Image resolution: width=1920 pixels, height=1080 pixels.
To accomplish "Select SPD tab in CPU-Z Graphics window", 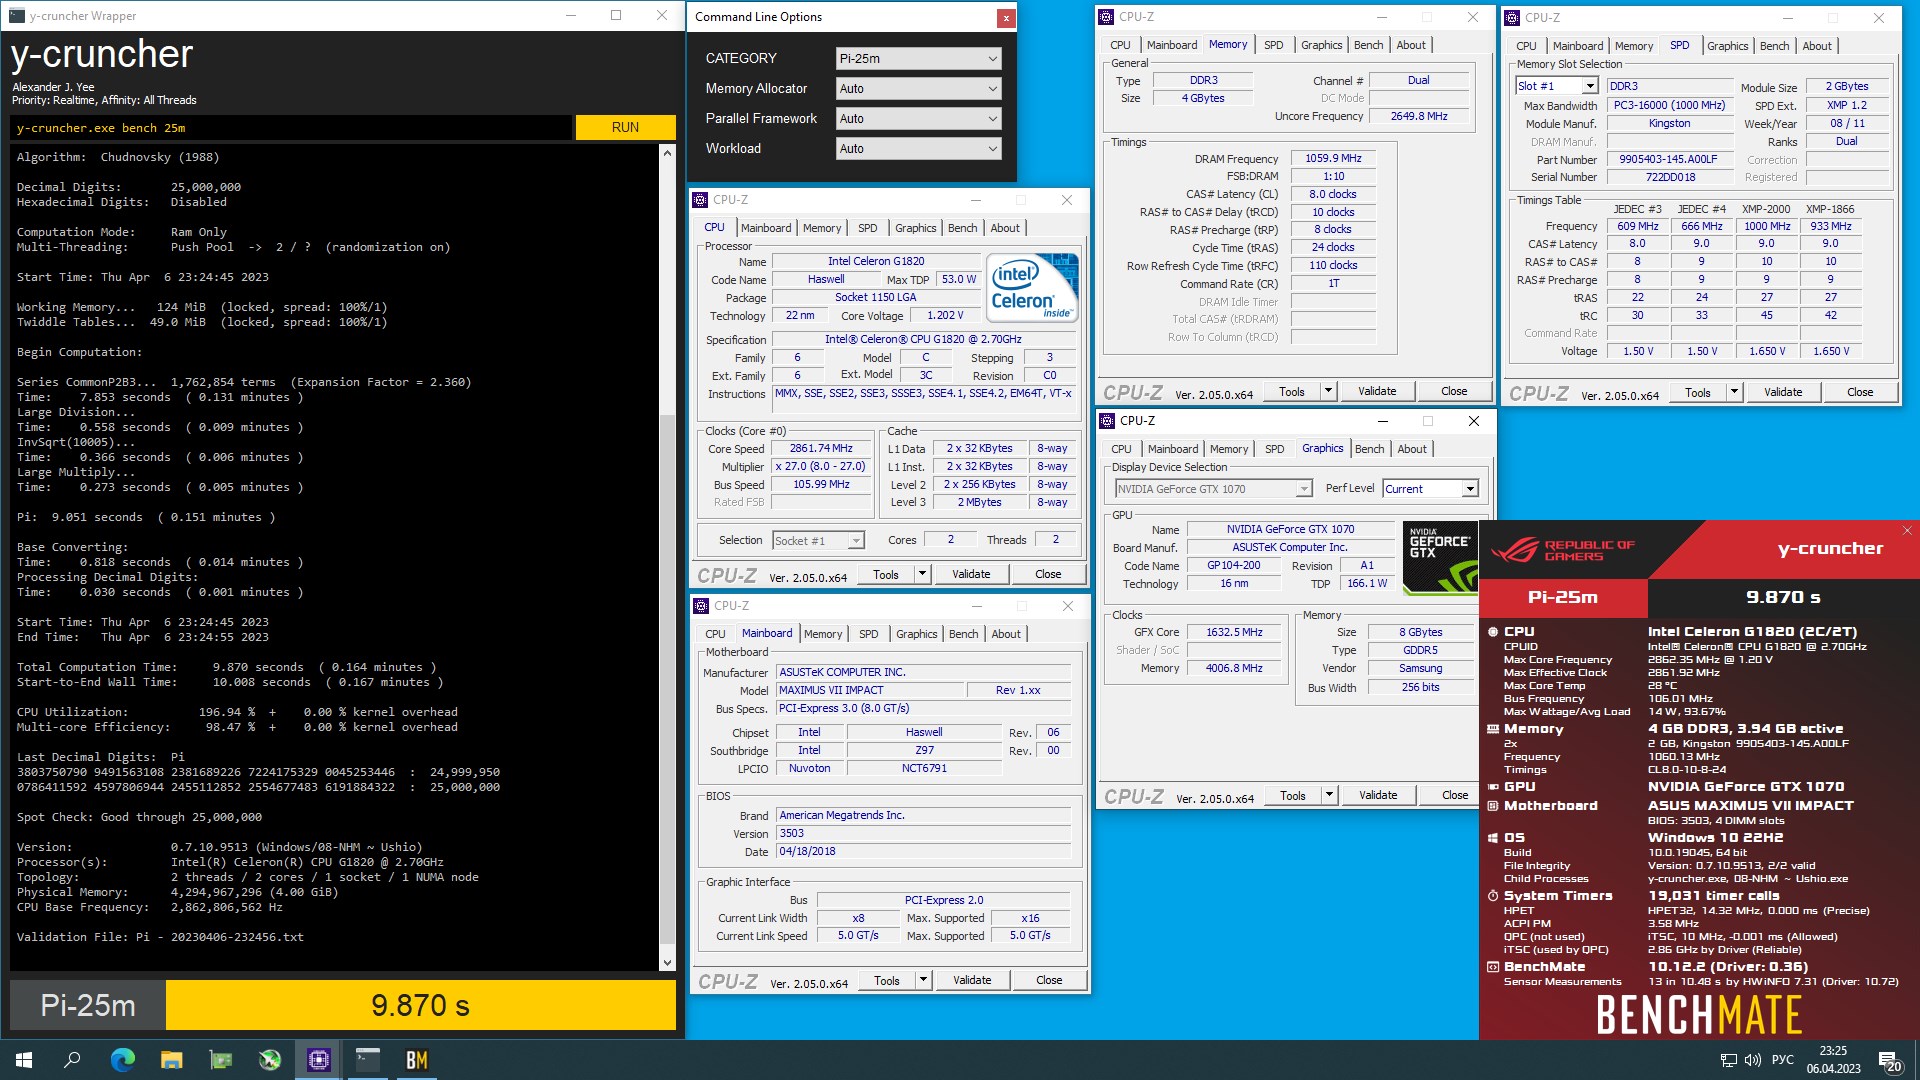I will (x=1274, y=449).
